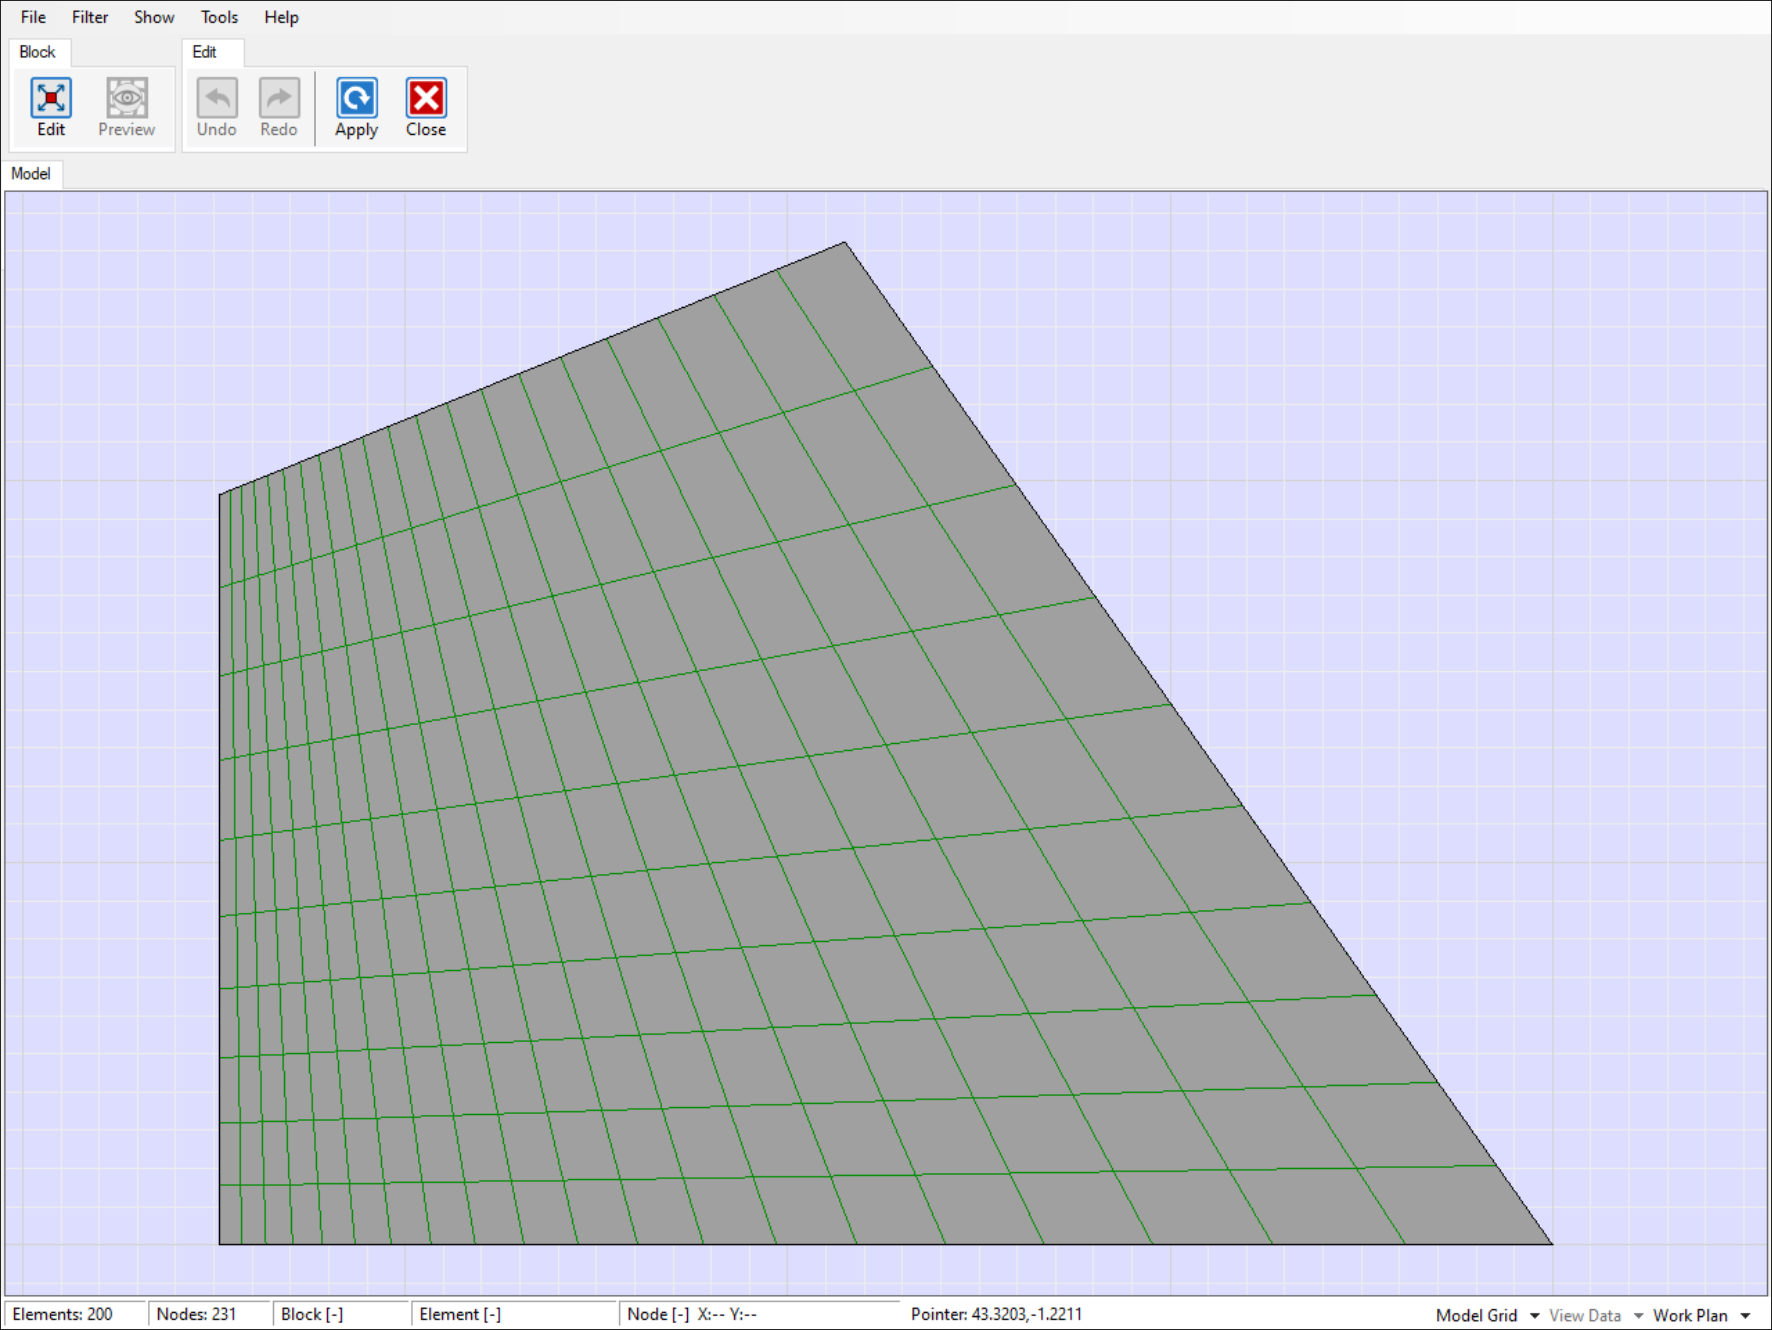Click the red Close editor icon
1772x1330 pixels.
(426, 99)
